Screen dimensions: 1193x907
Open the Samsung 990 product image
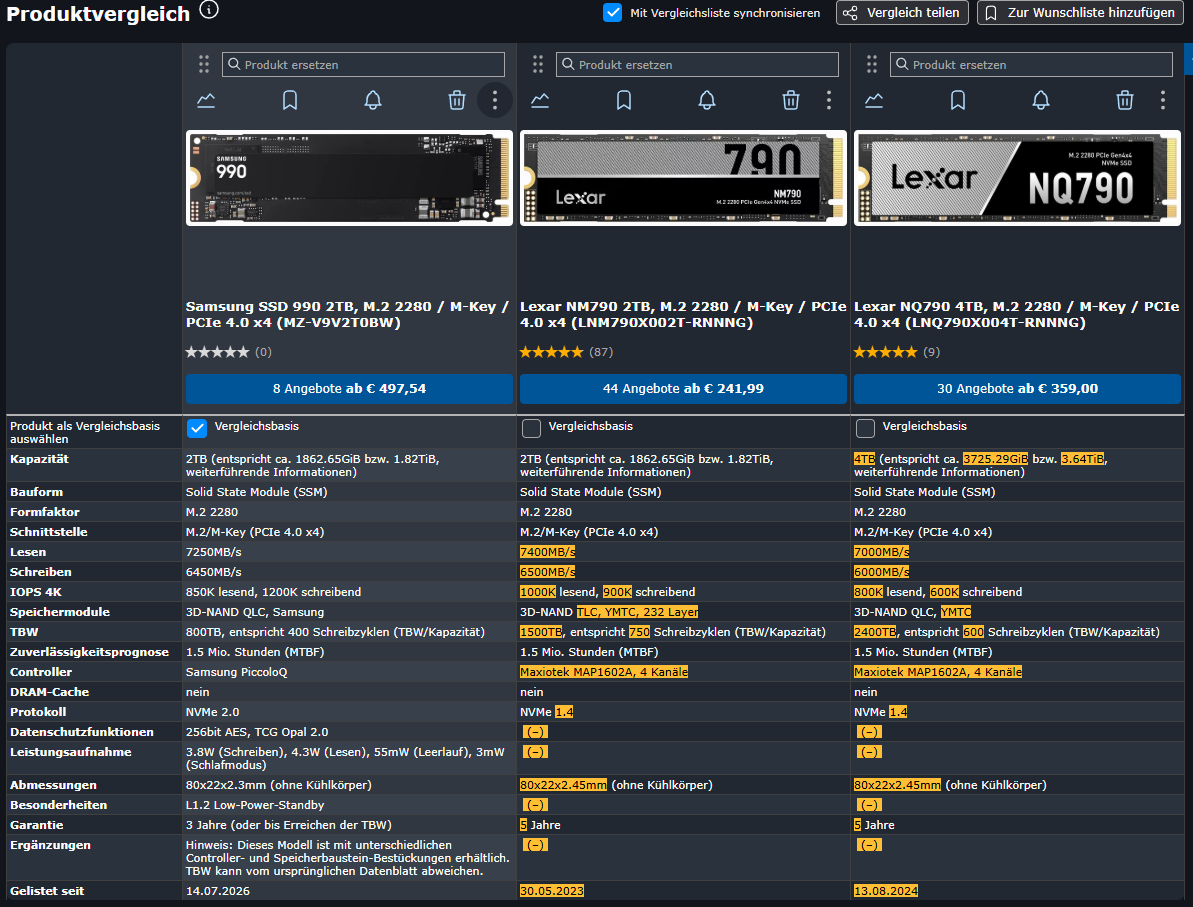point(349,178)
